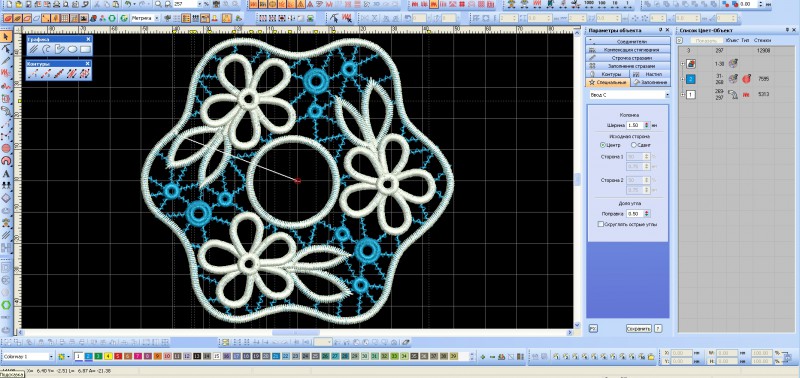Click the Undo arrow icon
This screenshot has width=800, height=378.
point(128,4)
